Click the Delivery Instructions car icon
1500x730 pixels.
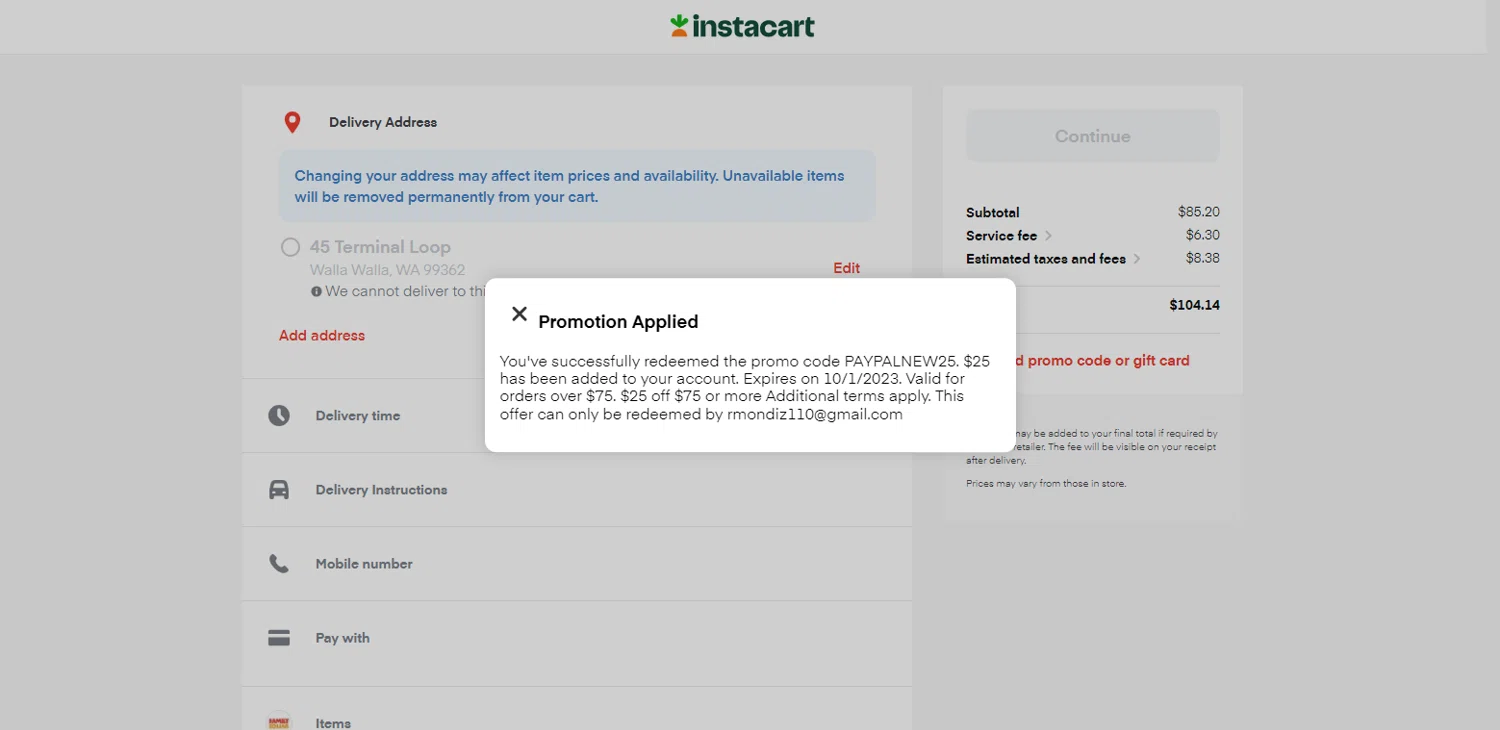tap(279, 490)
